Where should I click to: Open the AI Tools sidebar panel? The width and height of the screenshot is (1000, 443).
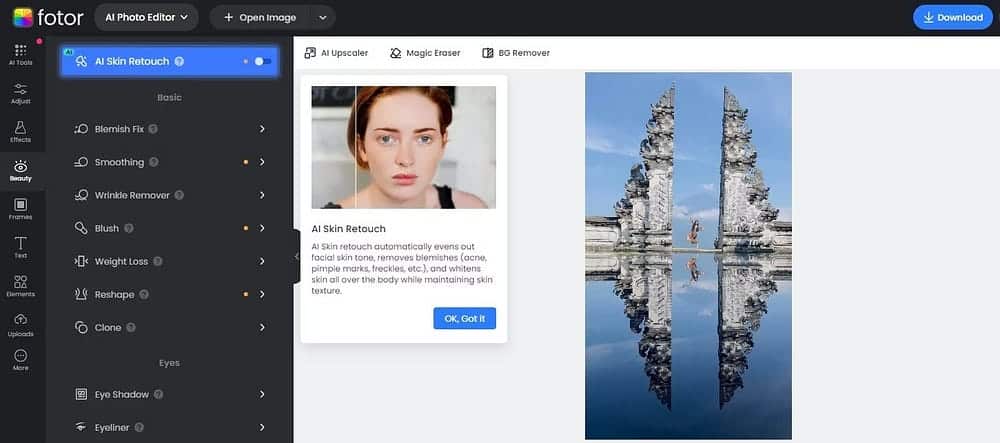(x=20, y=54)
